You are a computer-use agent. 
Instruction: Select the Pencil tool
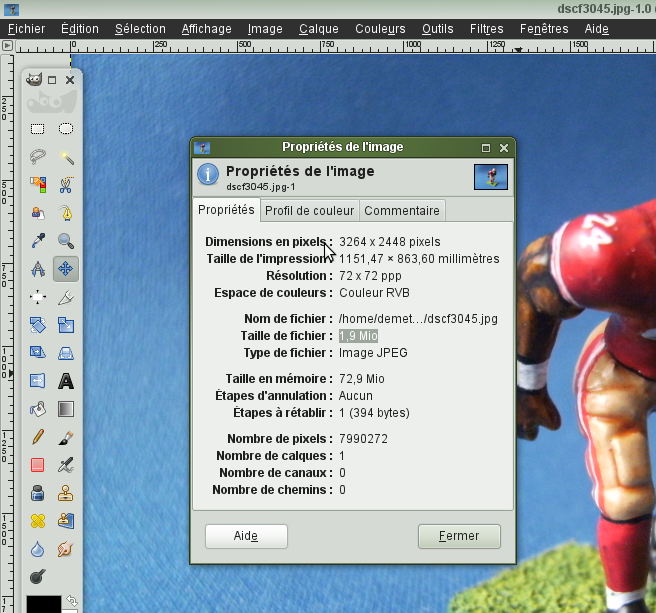(38, 437)
